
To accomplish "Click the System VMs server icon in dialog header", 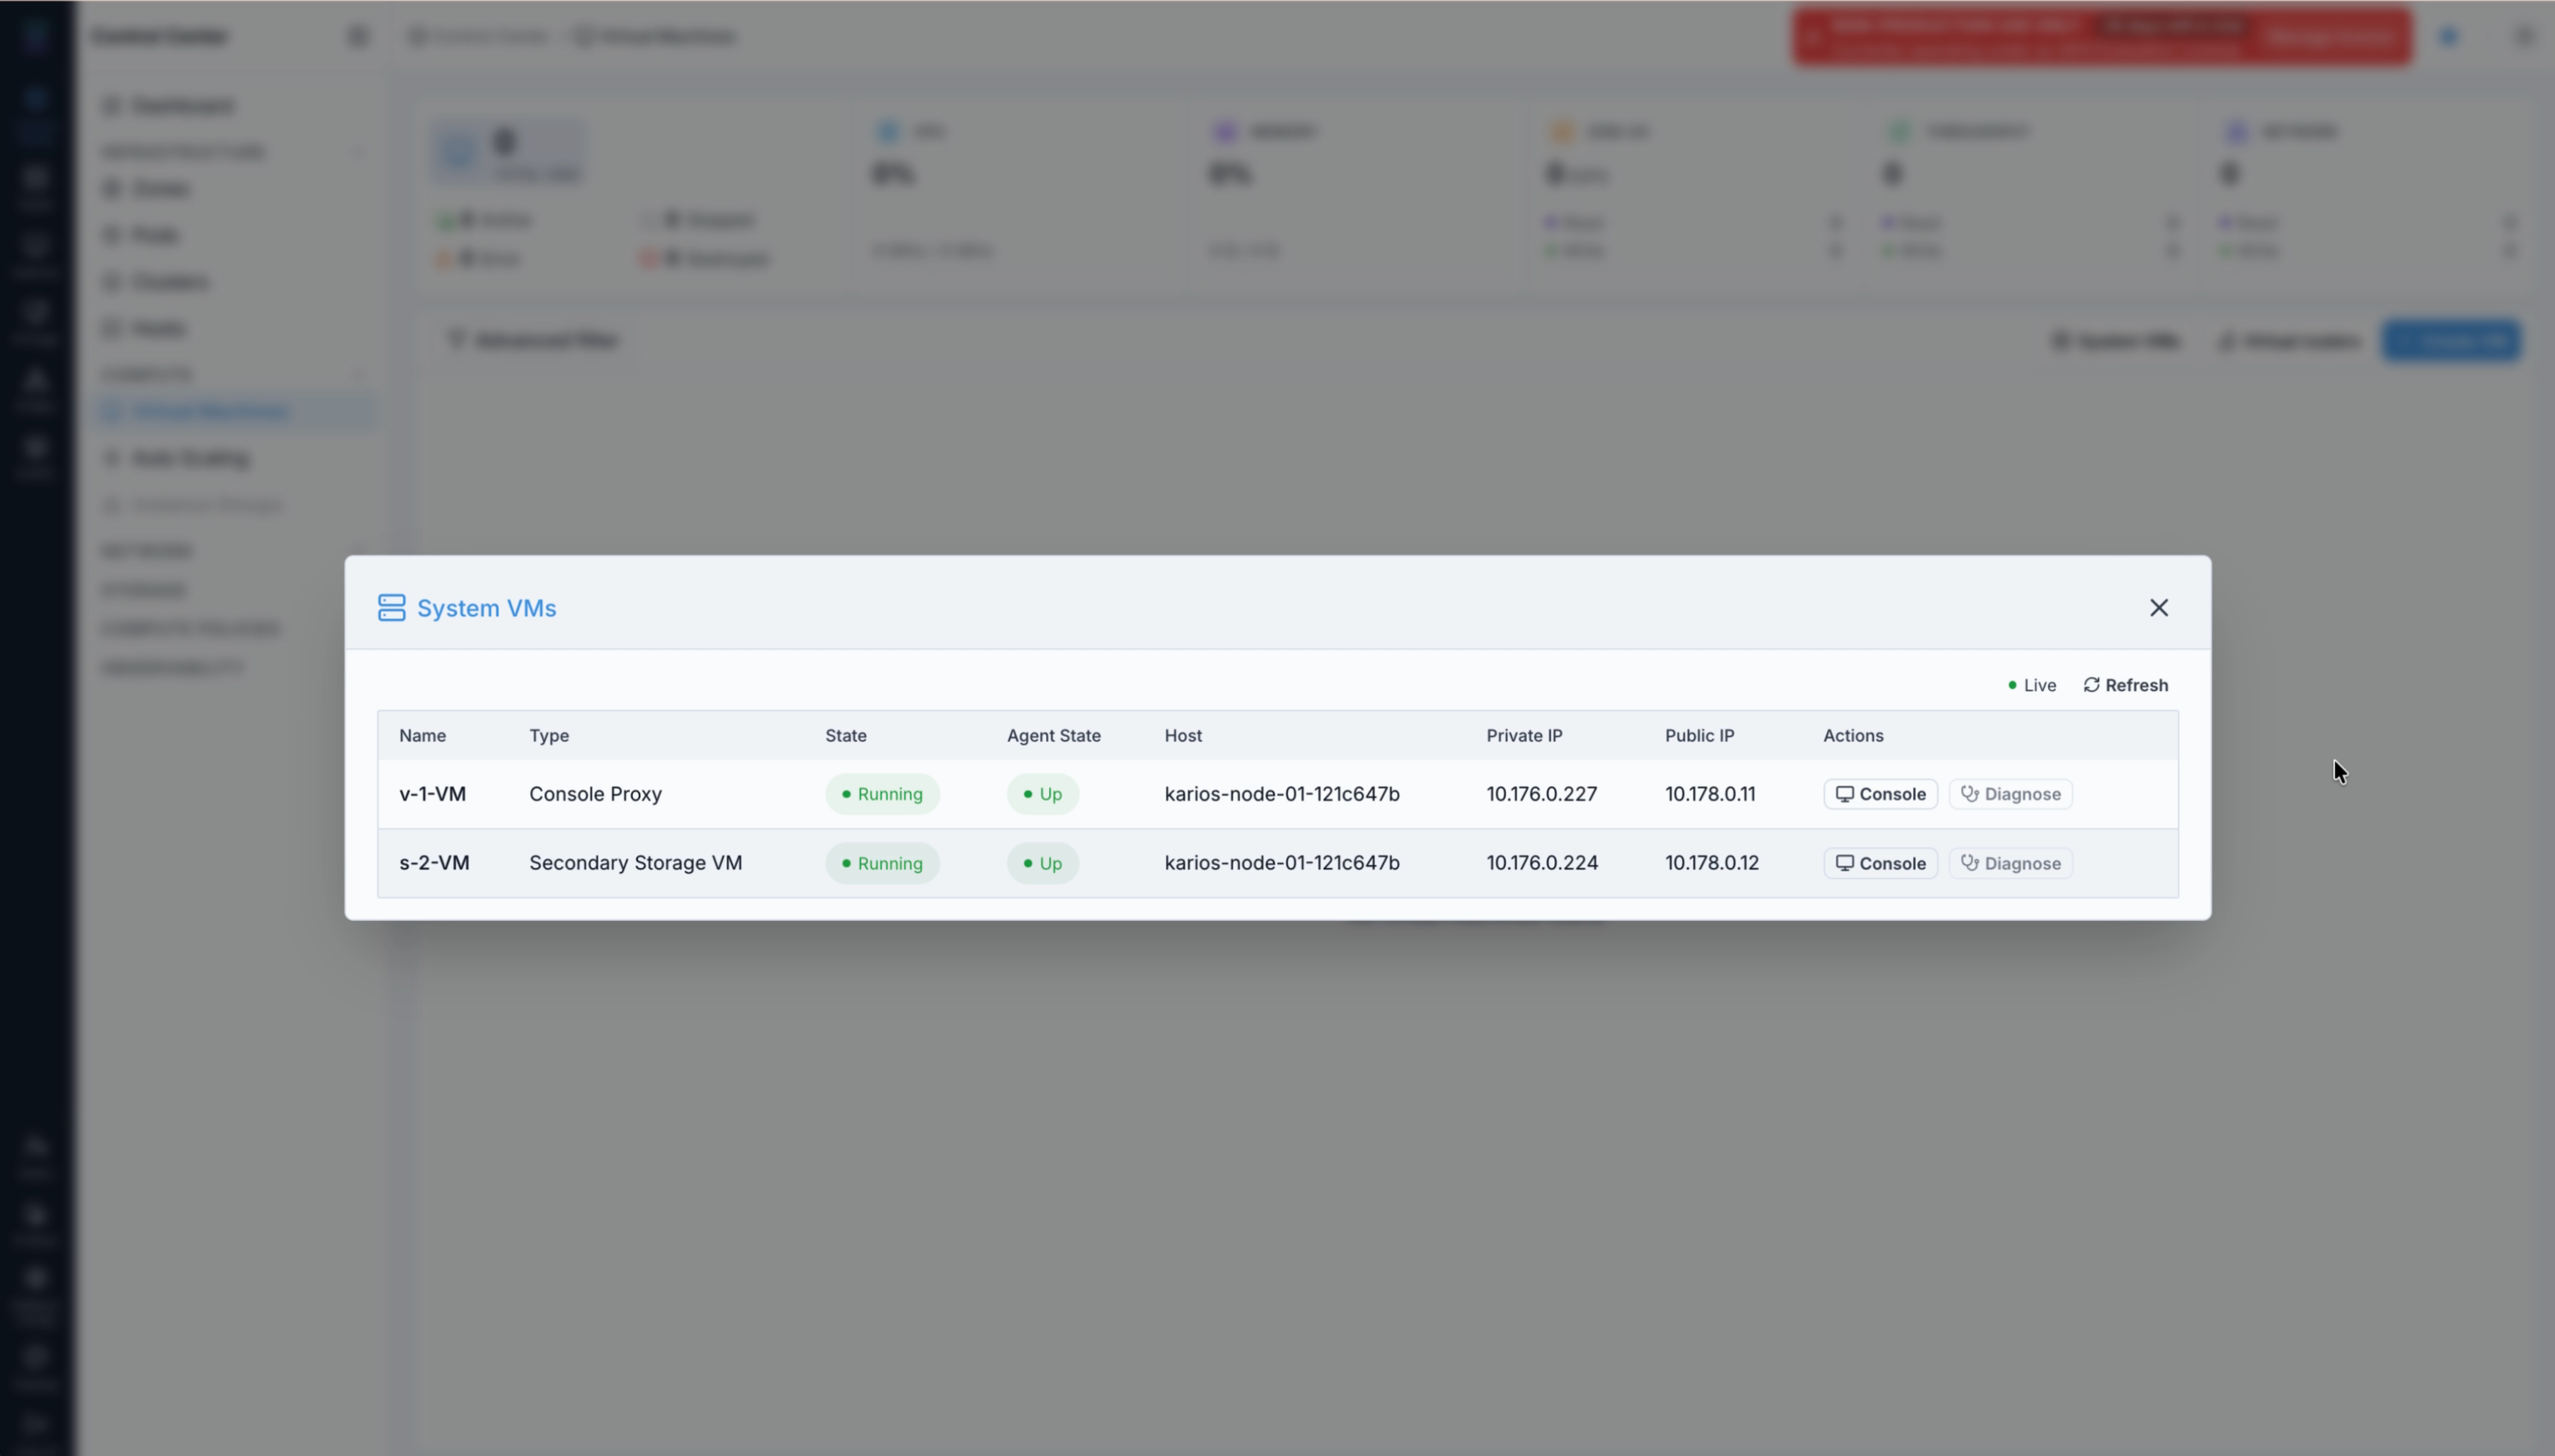I will point(391,608).
